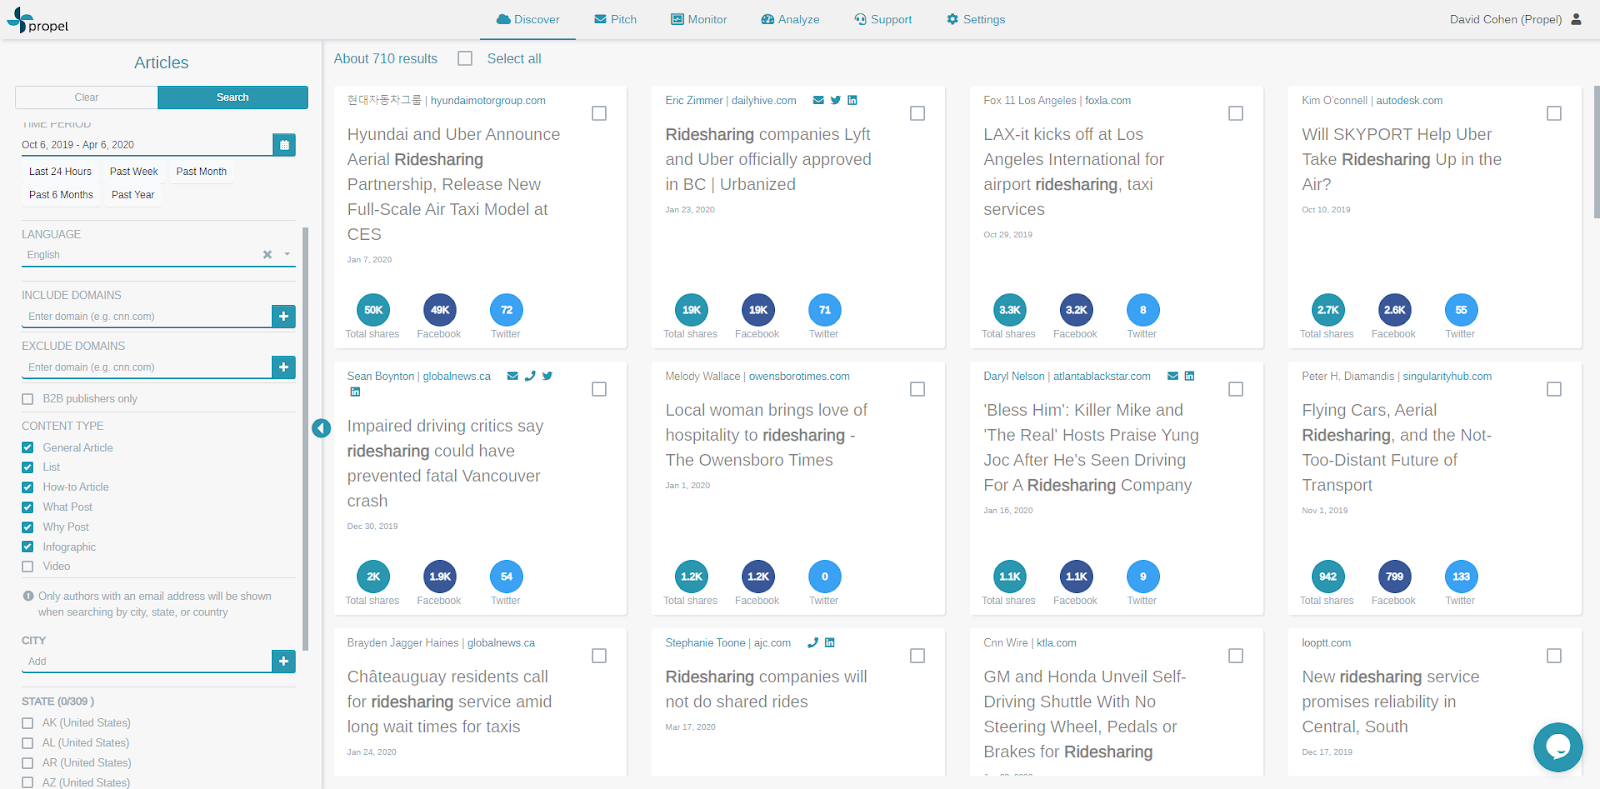The height and width of the screenshot is (789, 1600).
Task: Select the Past 6 Months period
Action: point(61,195)
